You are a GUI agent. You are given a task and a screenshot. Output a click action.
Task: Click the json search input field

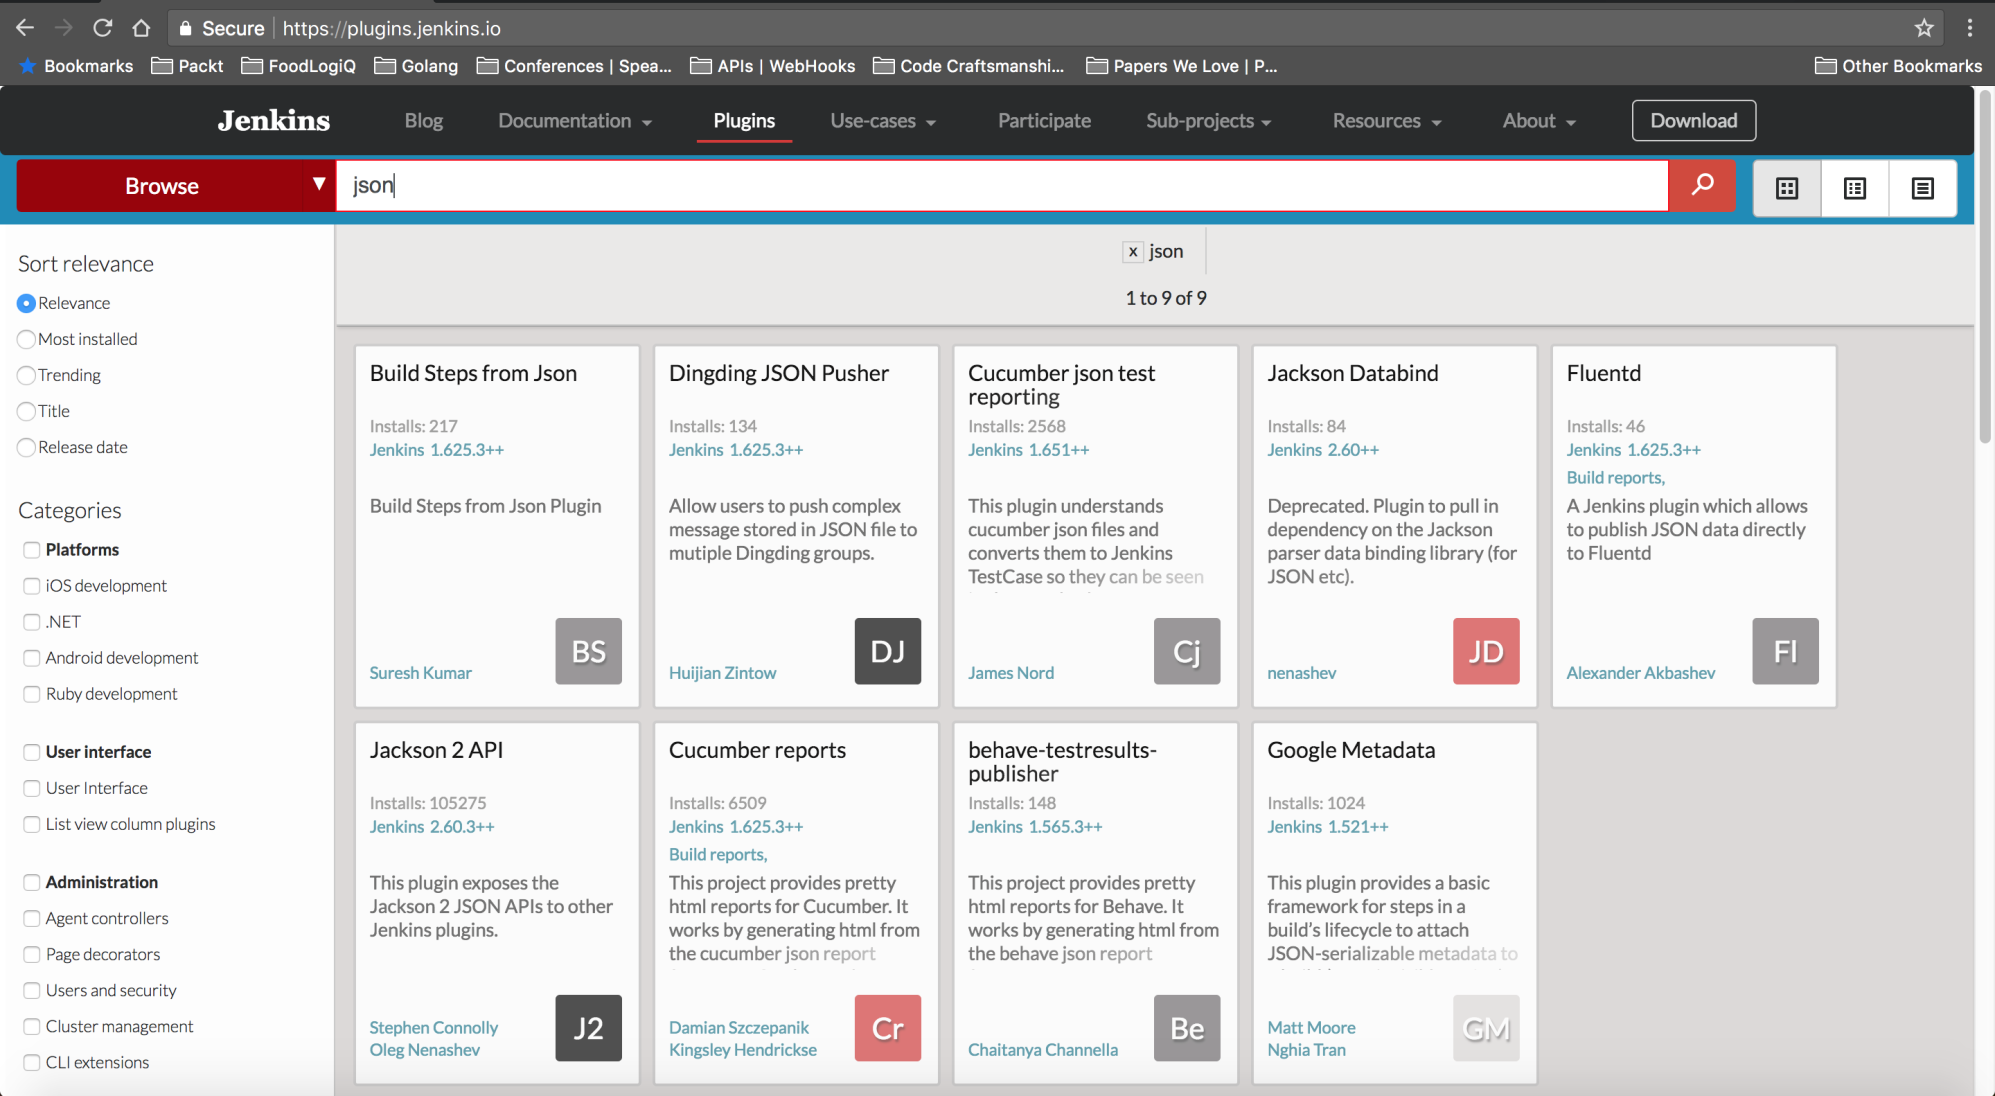(1002, 186)
